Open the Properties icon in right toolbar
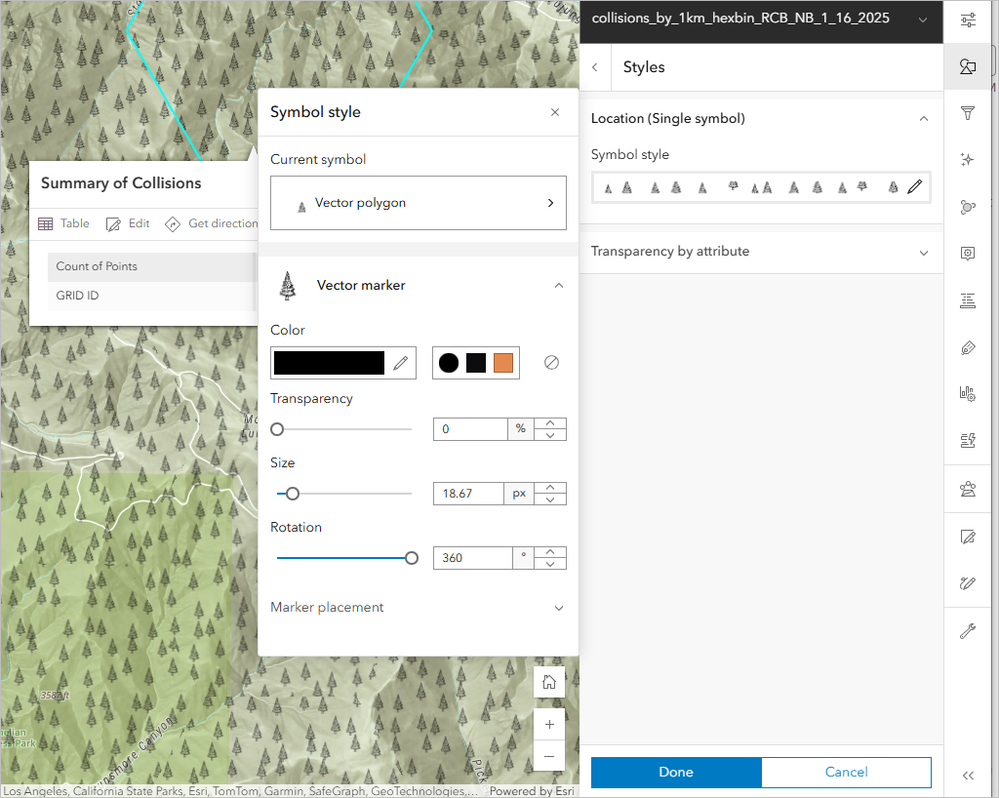The width and height of the screenshot is (999, 798). (x=968, y=20)
